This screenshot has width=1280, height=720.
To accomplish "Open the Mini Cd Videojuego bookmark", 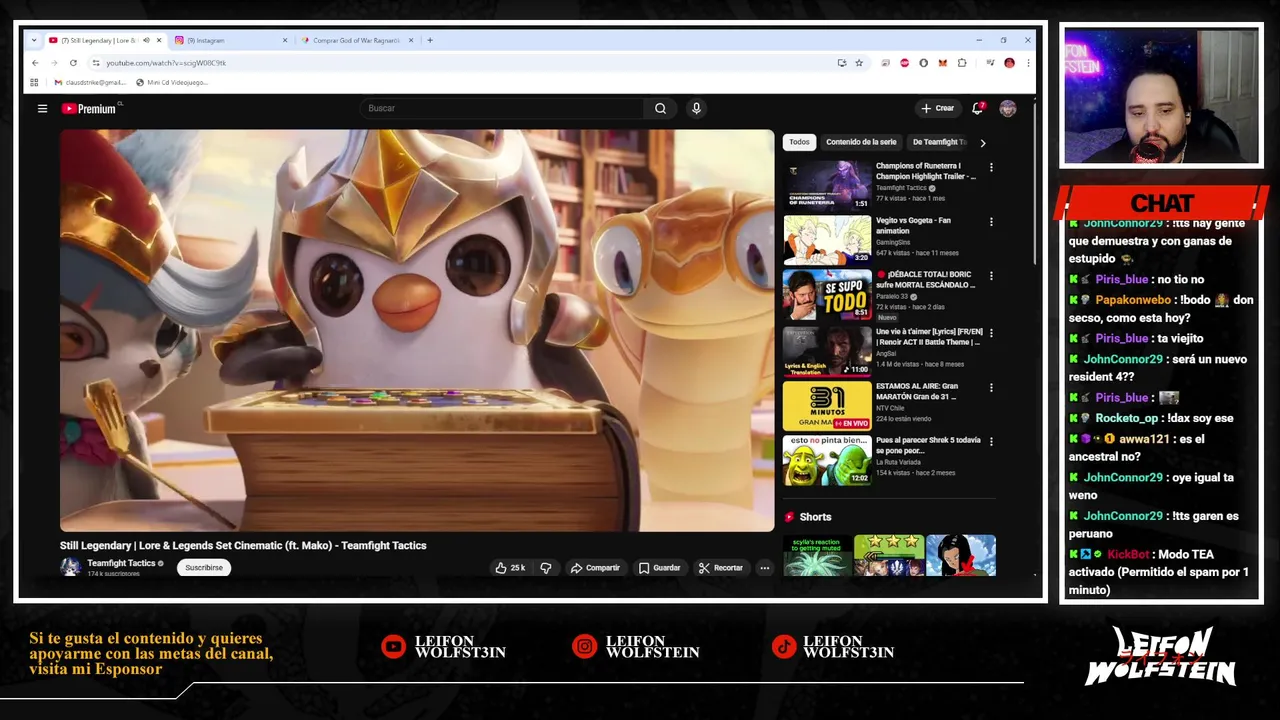I will (x=172, y=82).
